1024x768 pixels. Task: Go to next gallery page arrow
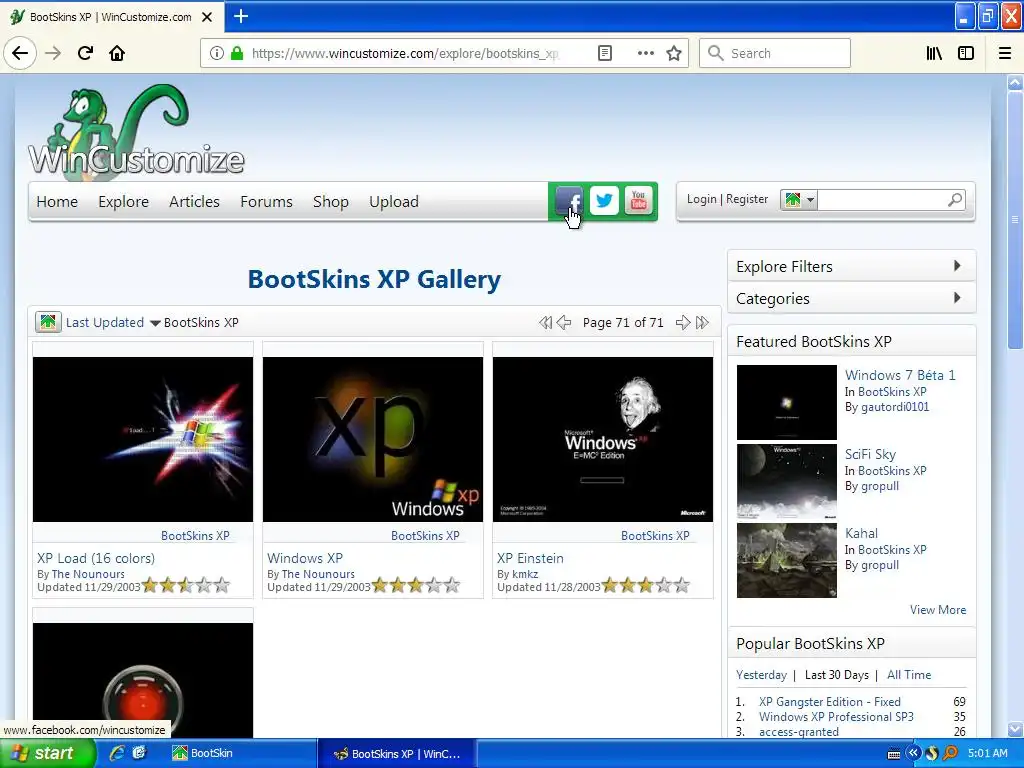(682, 323)
